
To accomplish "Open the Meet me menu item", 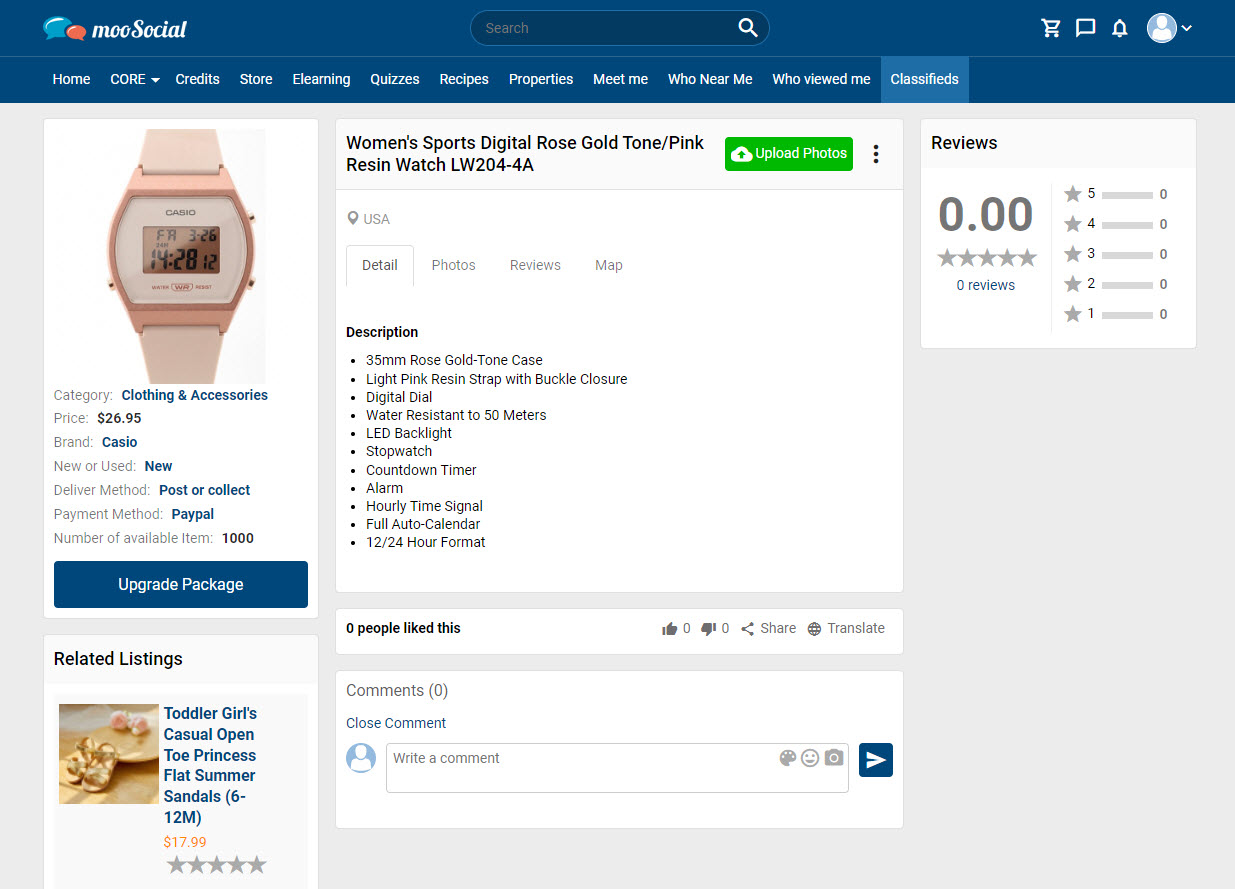I will click(x=620, y=79).
